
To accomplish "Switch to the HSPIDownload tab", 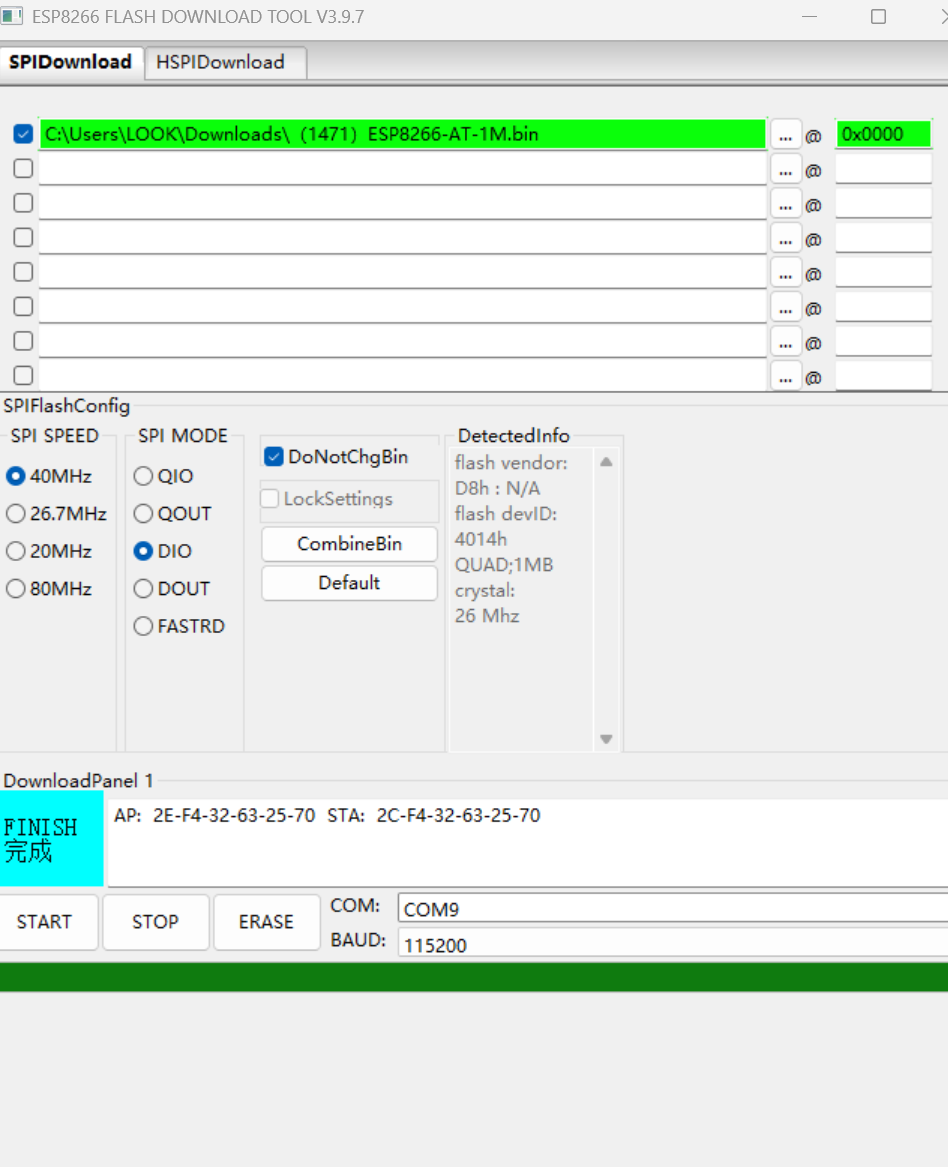I will tap(225, 62).
